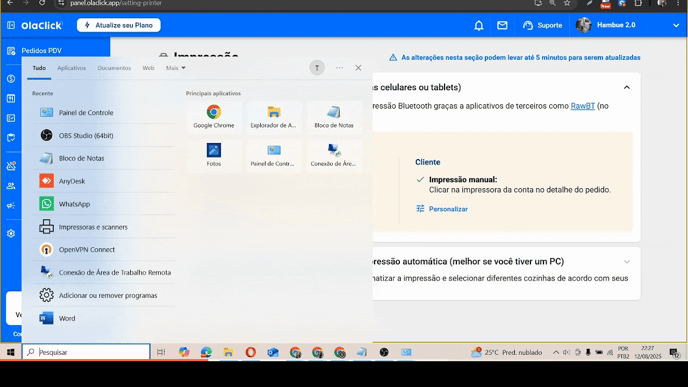This screenshot has height=387, width=688.
Task: Open Explorador de Arquivos tile
Action: (x=274, y=117)
